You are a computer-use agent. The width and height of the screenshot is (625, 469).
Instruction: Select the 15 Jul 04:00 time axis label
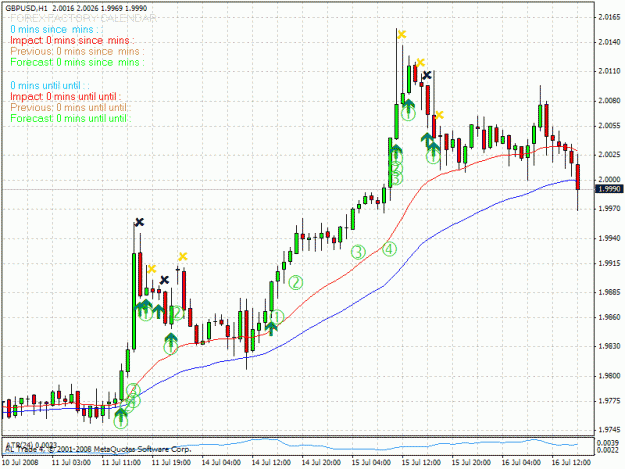click(371, 462)
